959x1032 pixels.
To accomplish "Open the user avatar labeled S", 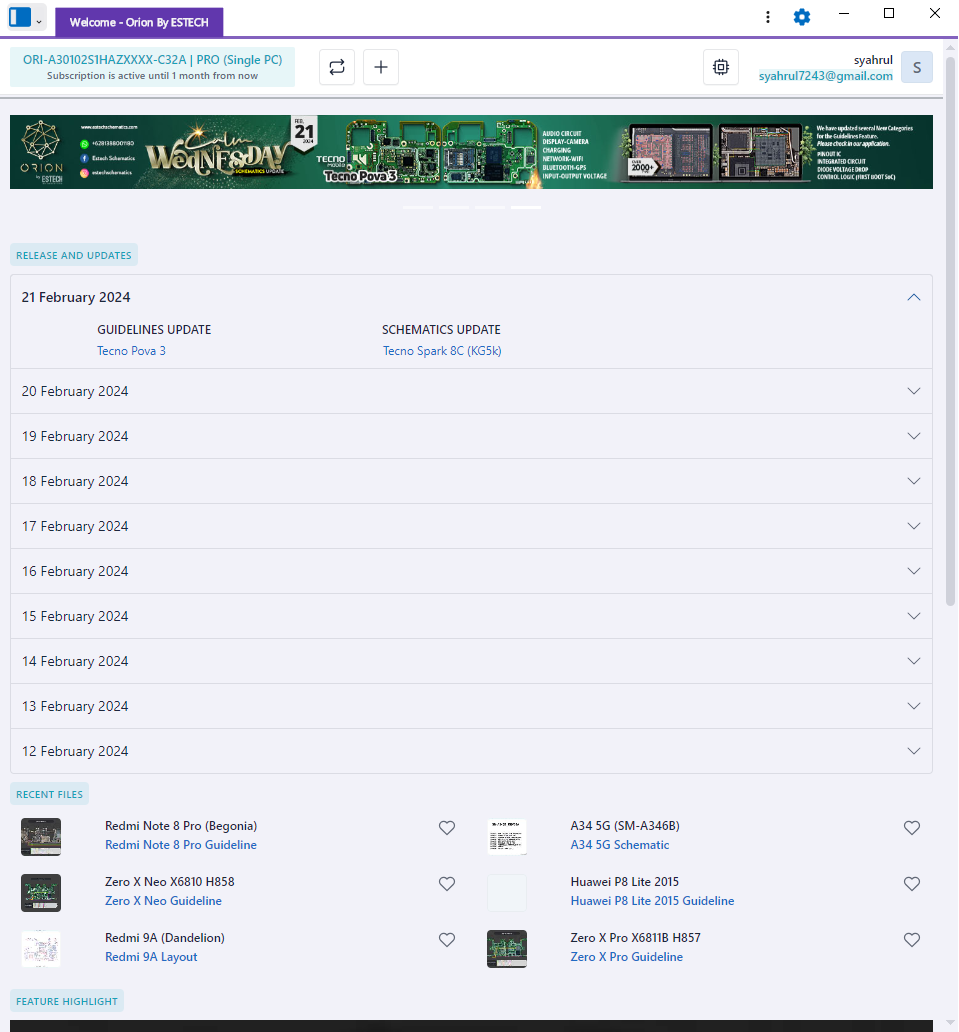I will pos(917,67).
